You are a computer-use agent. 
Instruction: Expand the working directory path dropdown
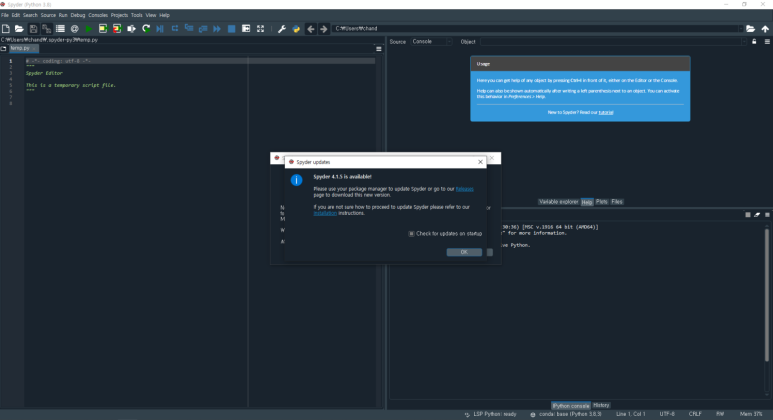(740, 29)
